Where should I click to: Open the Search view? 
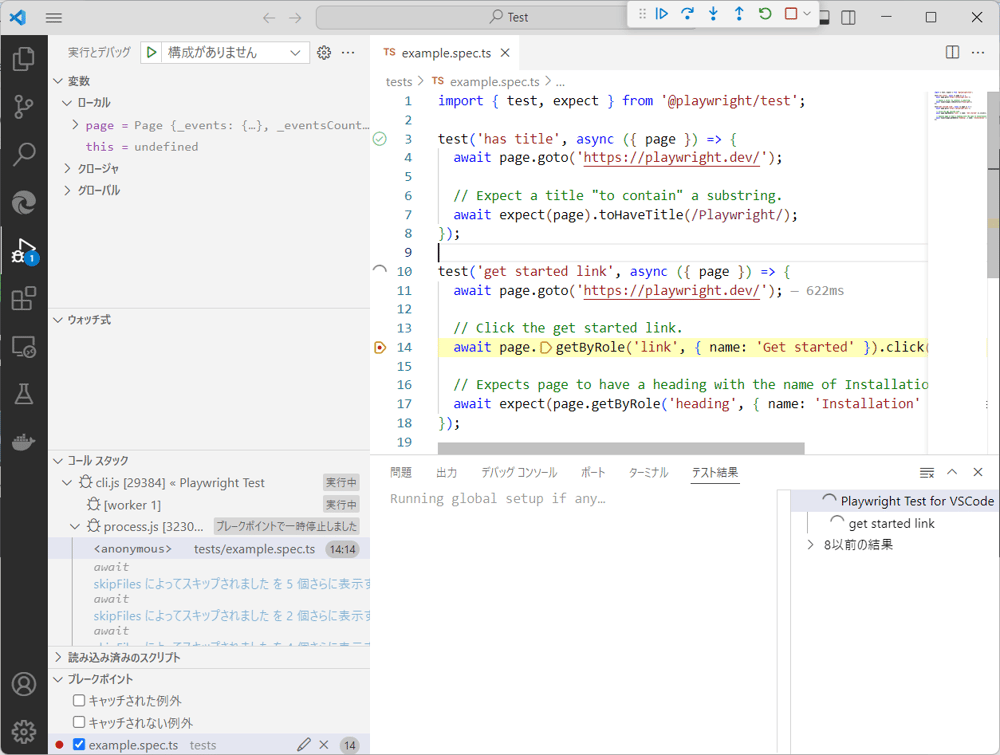click(x=24, y=154)
